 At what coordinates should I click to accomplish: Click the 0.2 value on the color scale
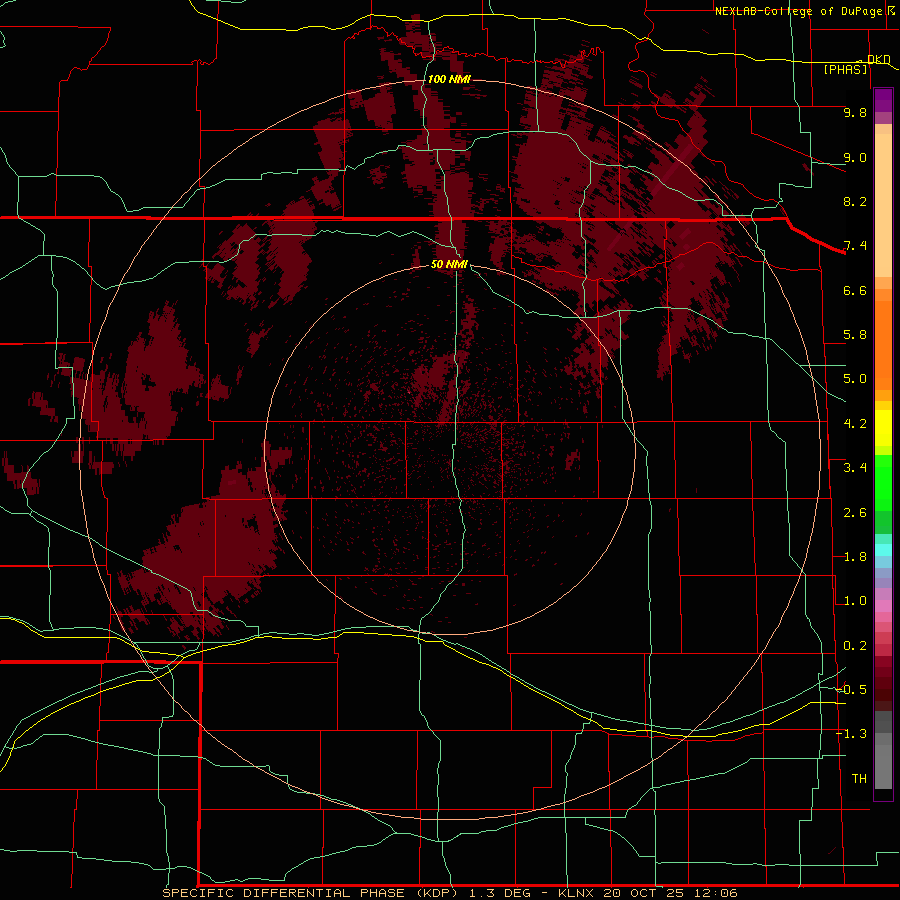tap(855, 646)
